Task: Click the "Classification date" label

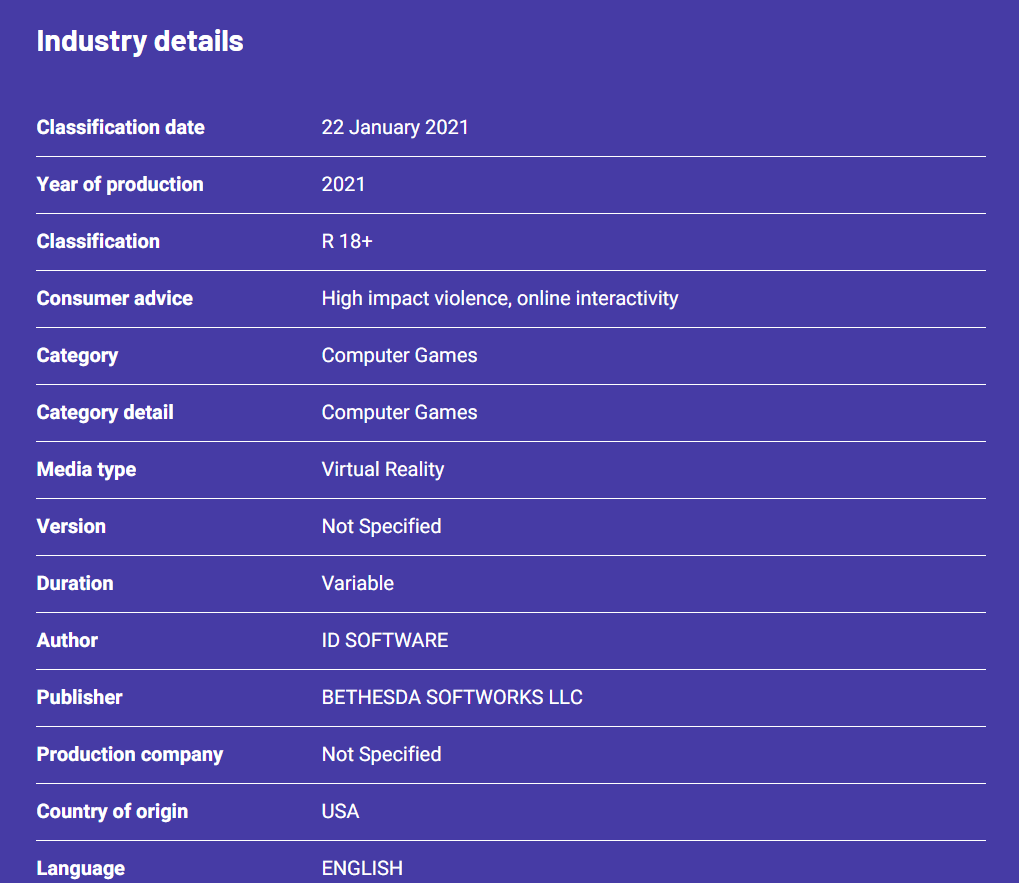Action: pyautogui.click(x=120, y=127)
